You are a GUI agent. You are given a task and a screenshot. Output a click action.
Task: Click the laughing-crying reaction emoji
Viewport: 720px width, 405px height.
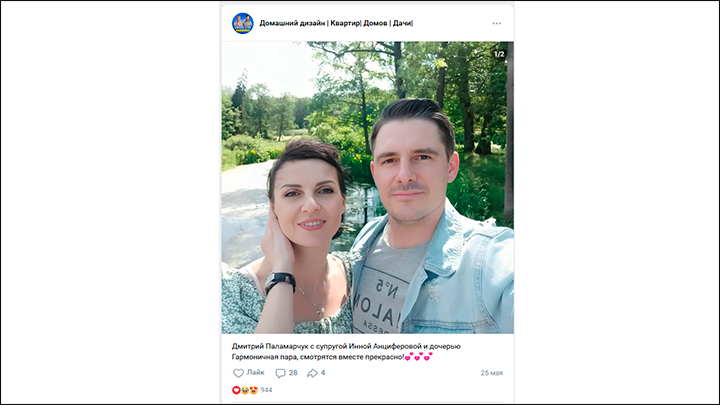pyautogui.click(x=245, y=390)
